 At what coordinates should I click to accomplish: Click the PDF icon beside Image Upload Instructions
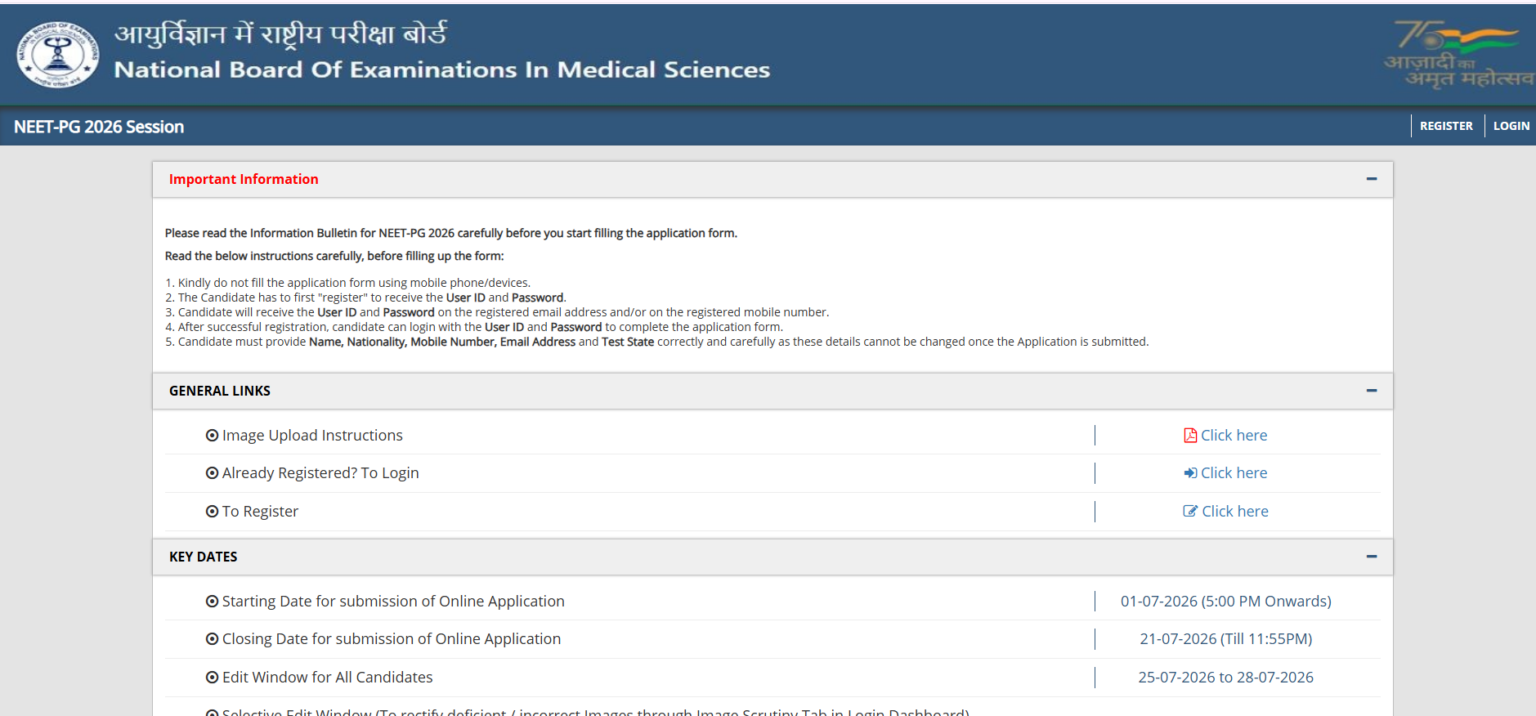coord(1190,435)
